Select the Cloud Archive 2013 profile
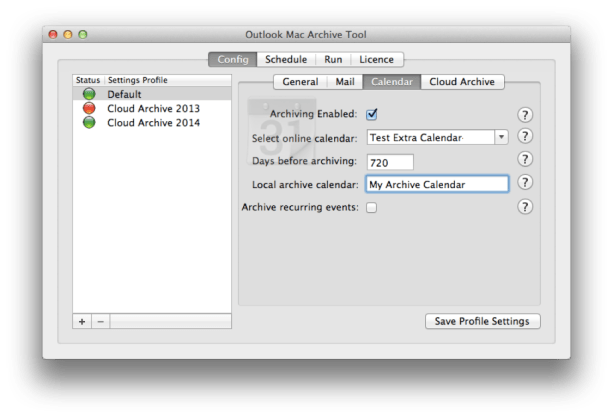 click(152, 108)
